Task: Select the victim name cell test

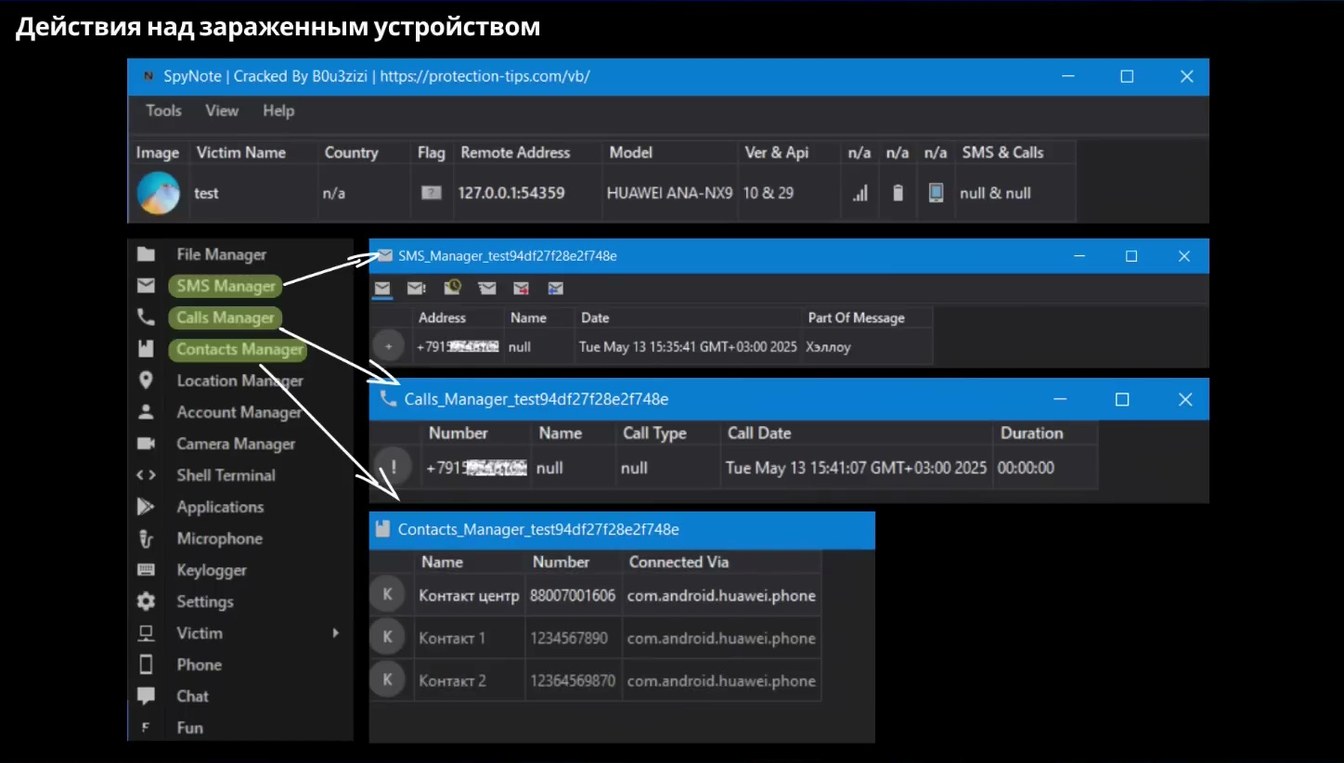Action: [x=206, y=193]
